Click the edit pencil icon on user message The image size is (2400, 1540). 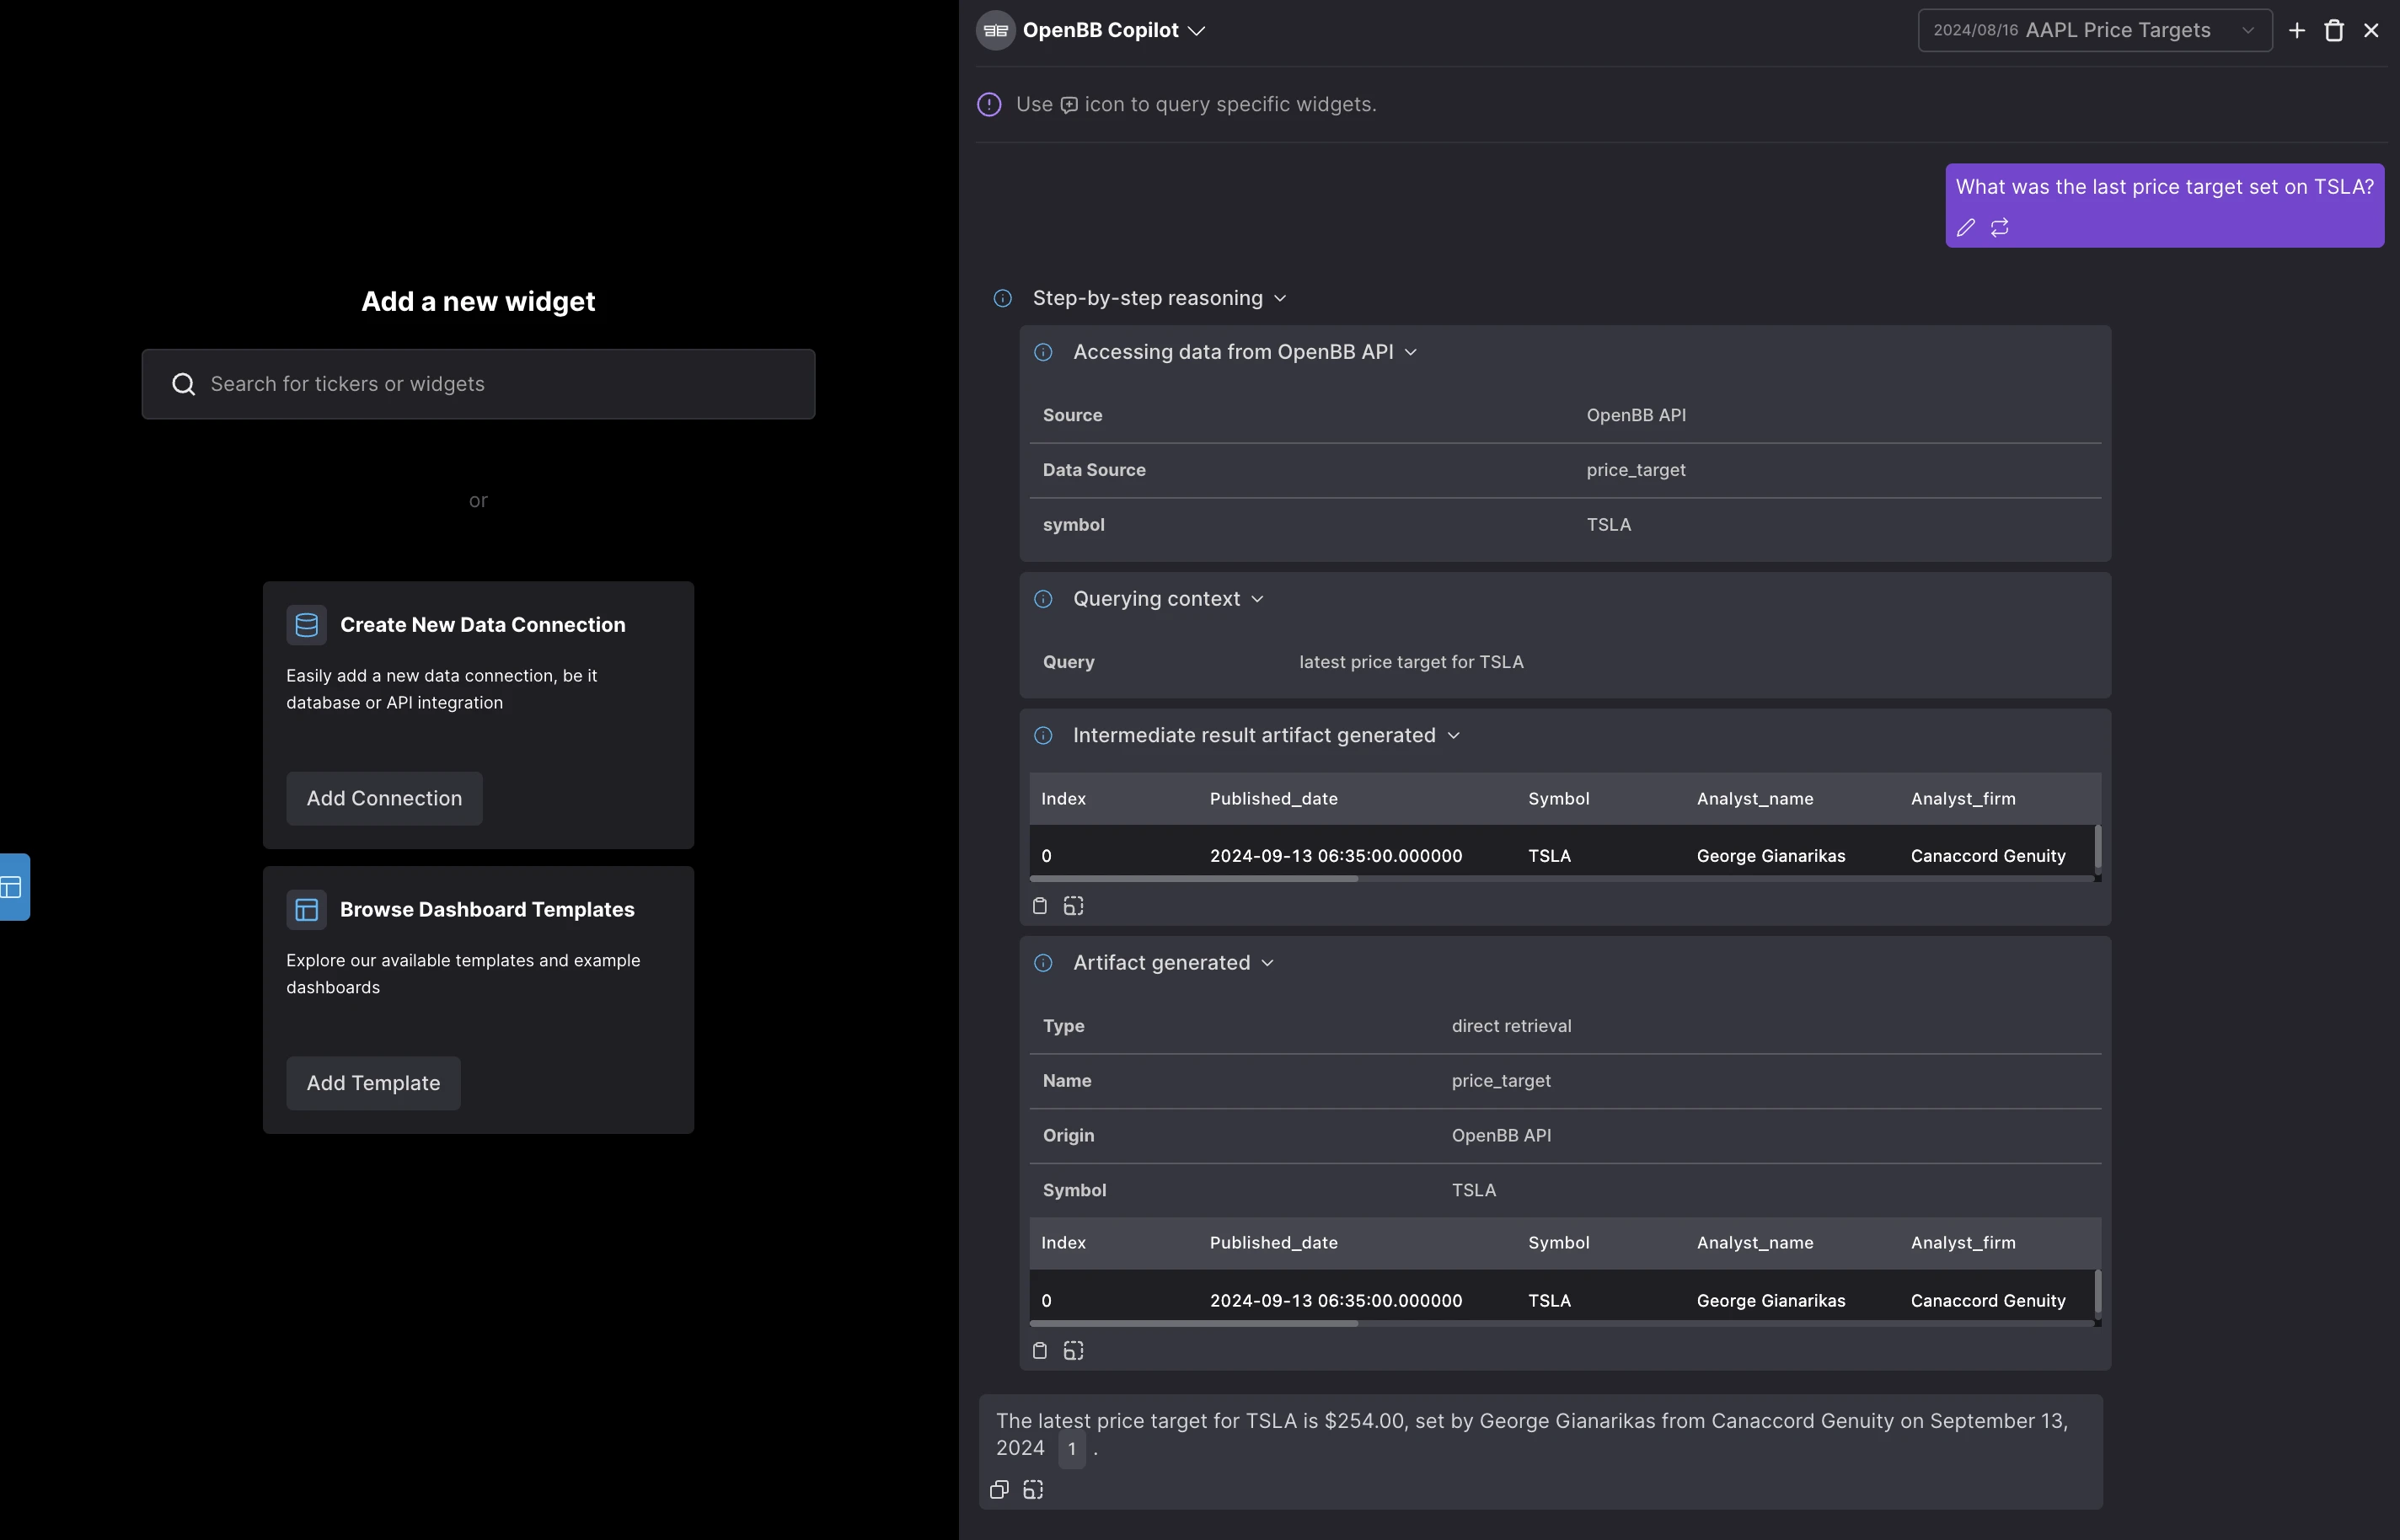pyautogui.click(x=1965, y=228)
